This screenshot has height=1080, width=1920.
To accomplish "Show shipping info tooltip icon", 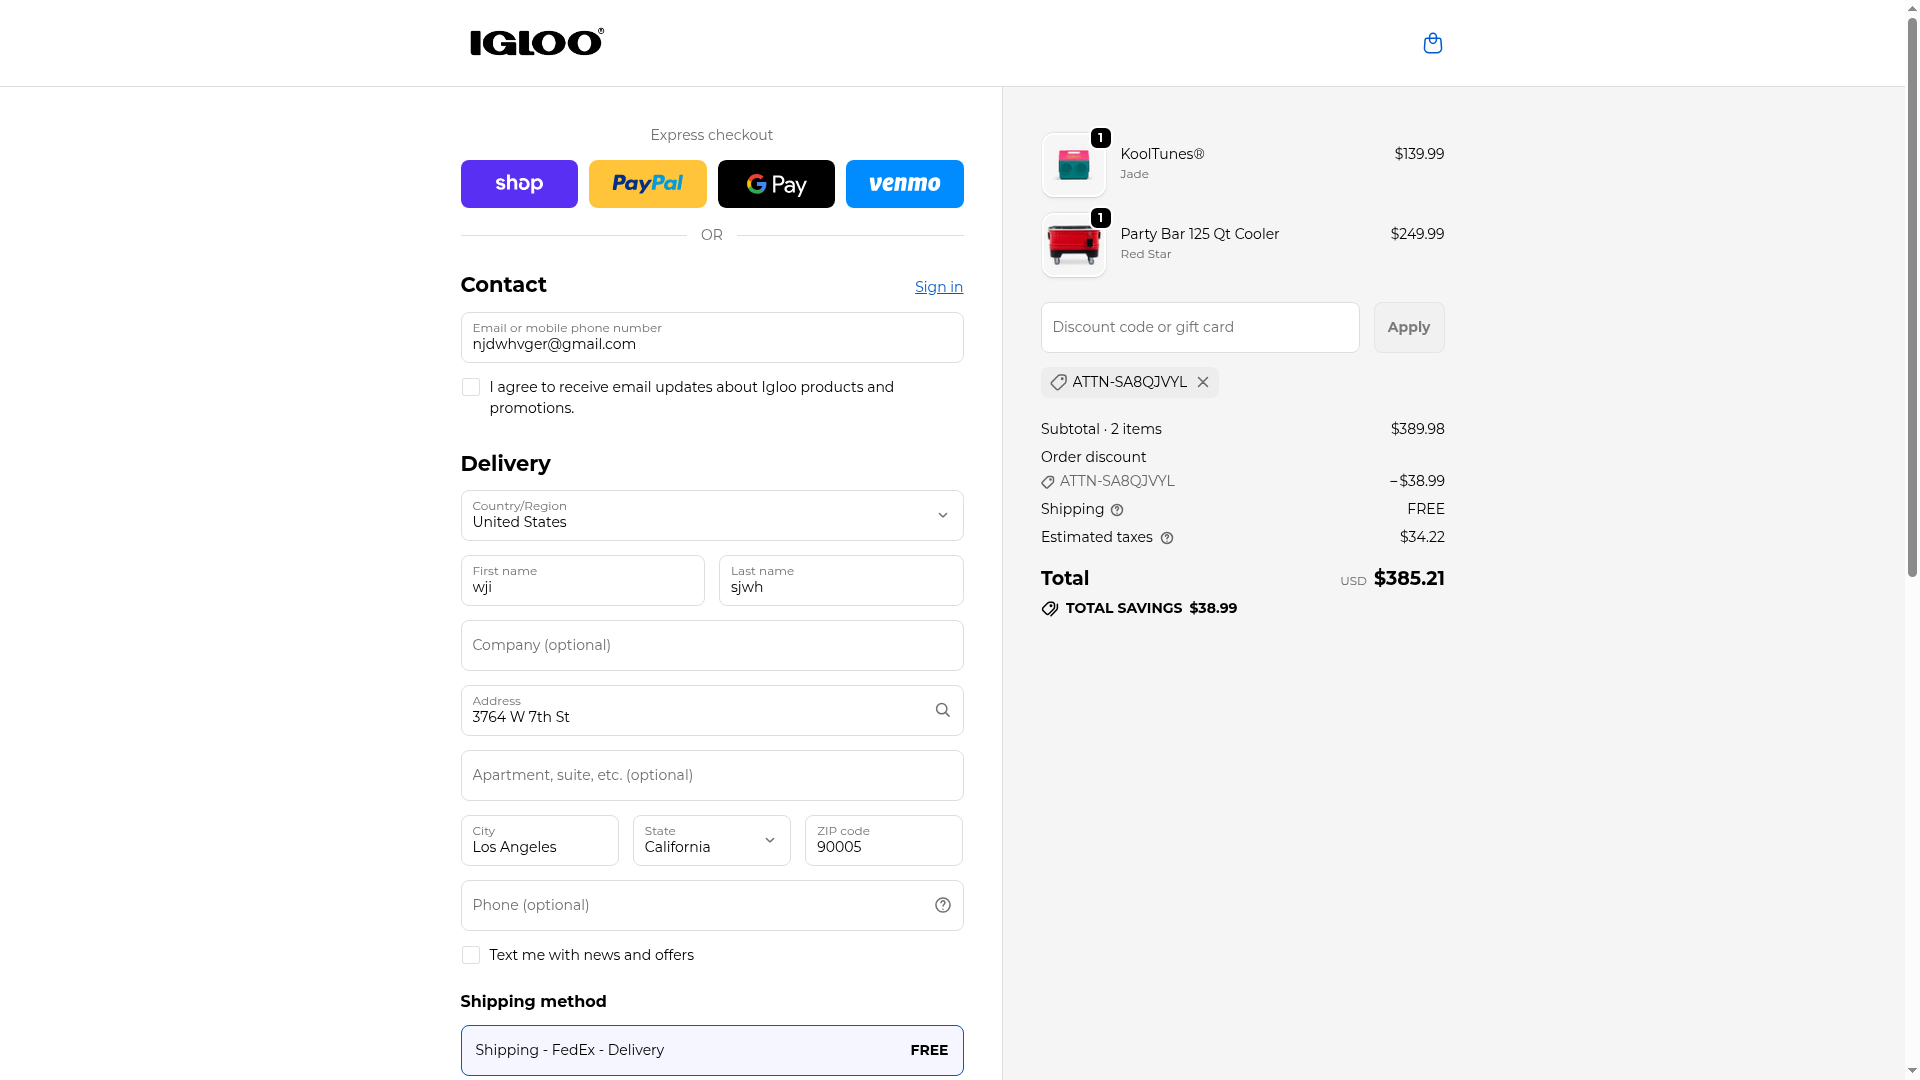I will coord(1117,510).
